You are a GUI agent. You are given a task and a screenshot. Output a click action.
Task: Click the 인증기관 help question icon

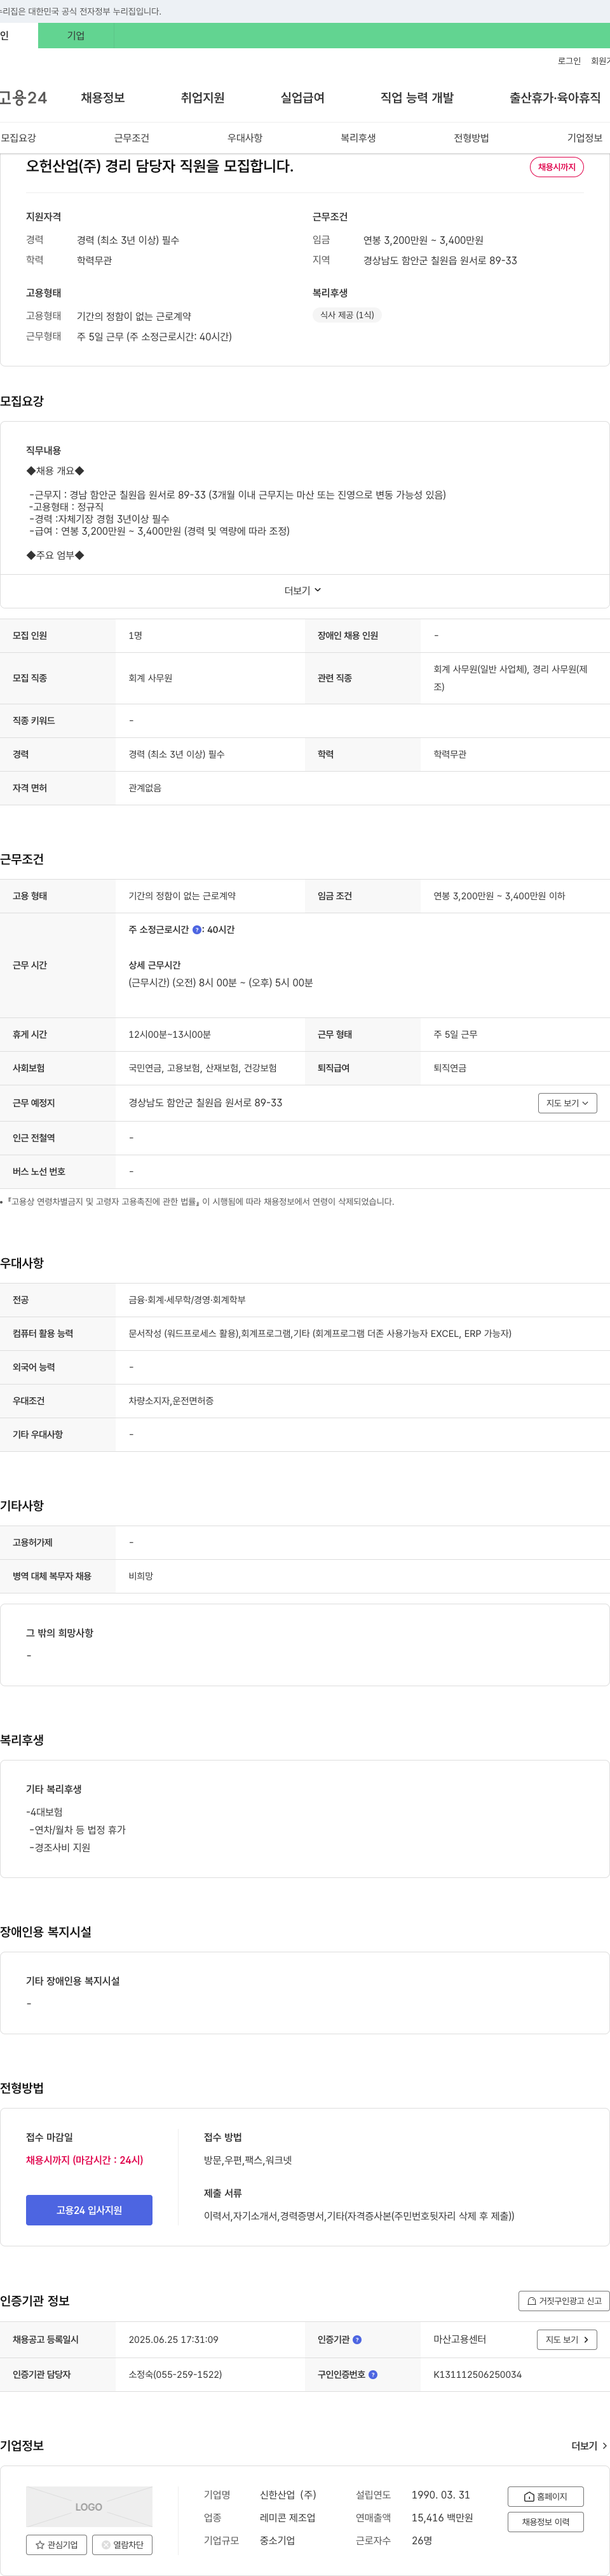pos(357,2340)
